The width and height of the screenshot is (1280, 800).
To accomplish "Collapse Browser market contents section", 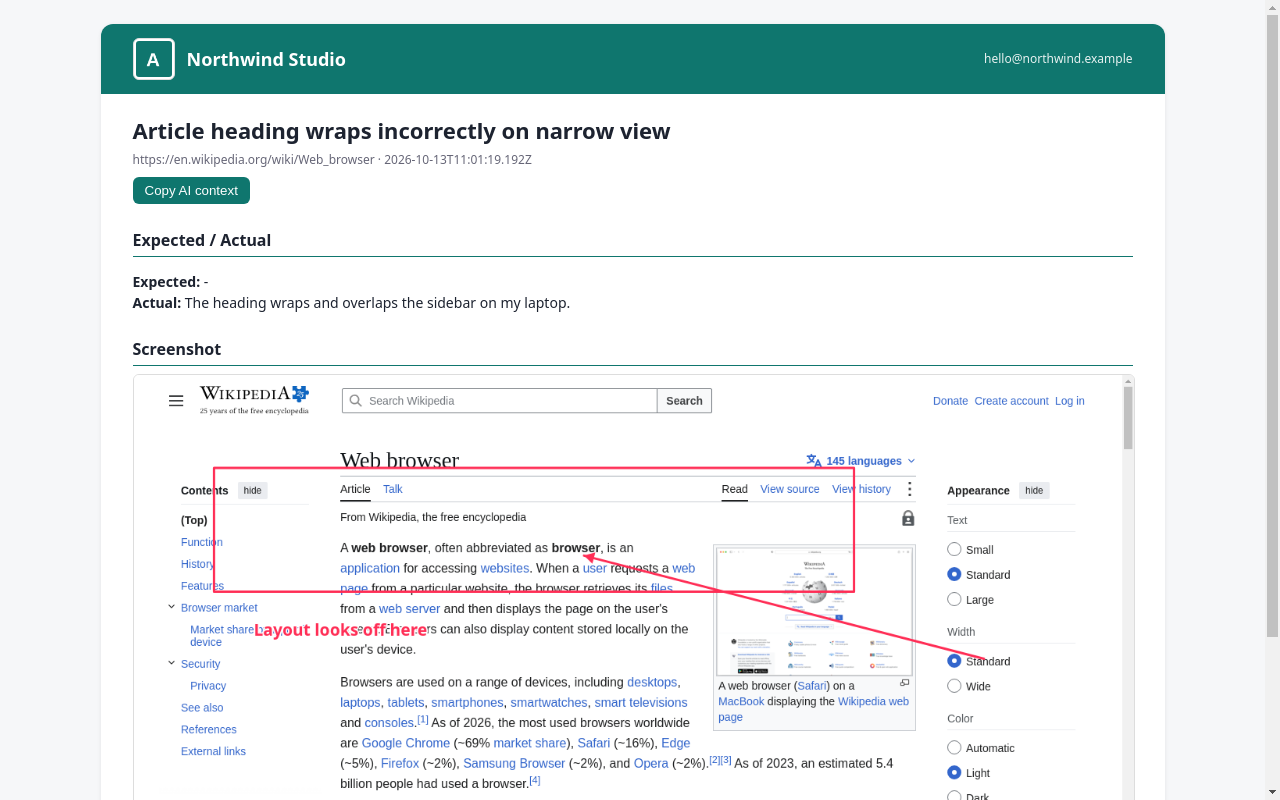I will pos(172,607).
